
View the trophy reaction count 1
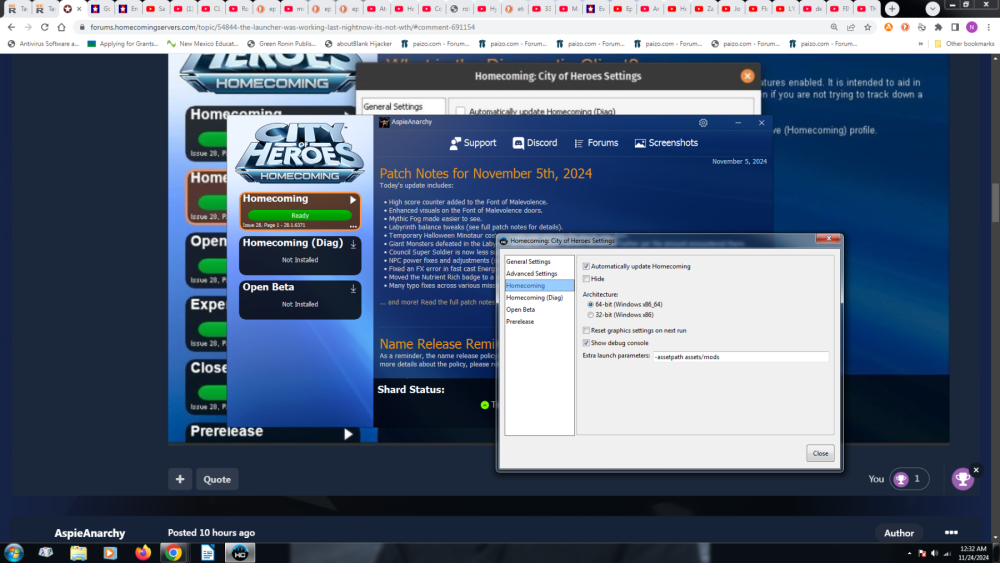(917, 479)
